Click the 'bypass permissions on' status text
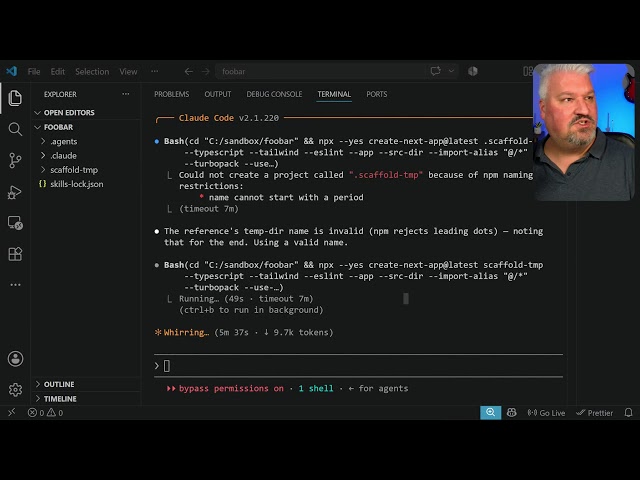640x480 pixels. [231, 388]
